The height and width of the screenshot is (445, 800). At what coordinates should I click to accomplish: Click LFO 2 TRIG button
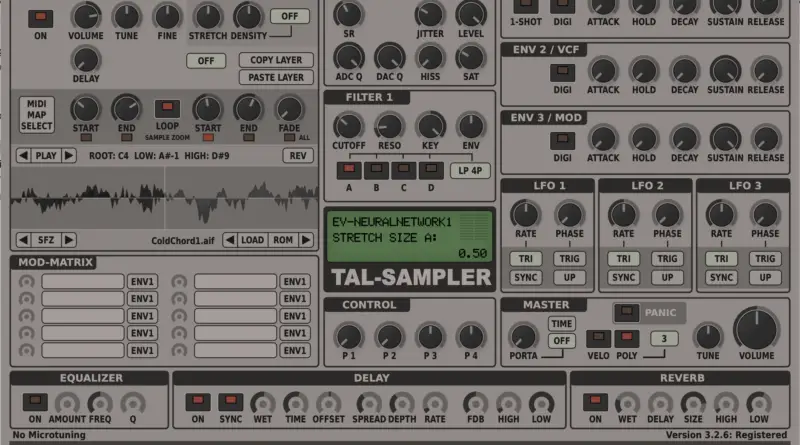click(x=667, y=259)
